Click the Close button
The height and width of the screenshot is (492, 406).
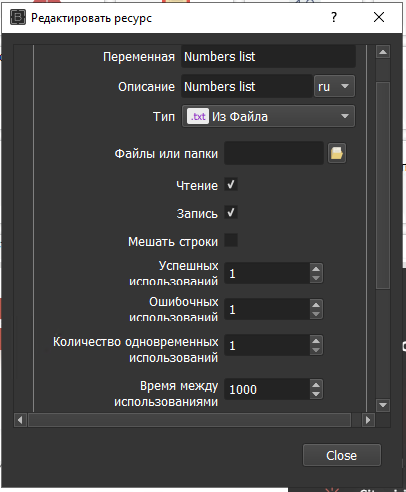pos(342,455)
